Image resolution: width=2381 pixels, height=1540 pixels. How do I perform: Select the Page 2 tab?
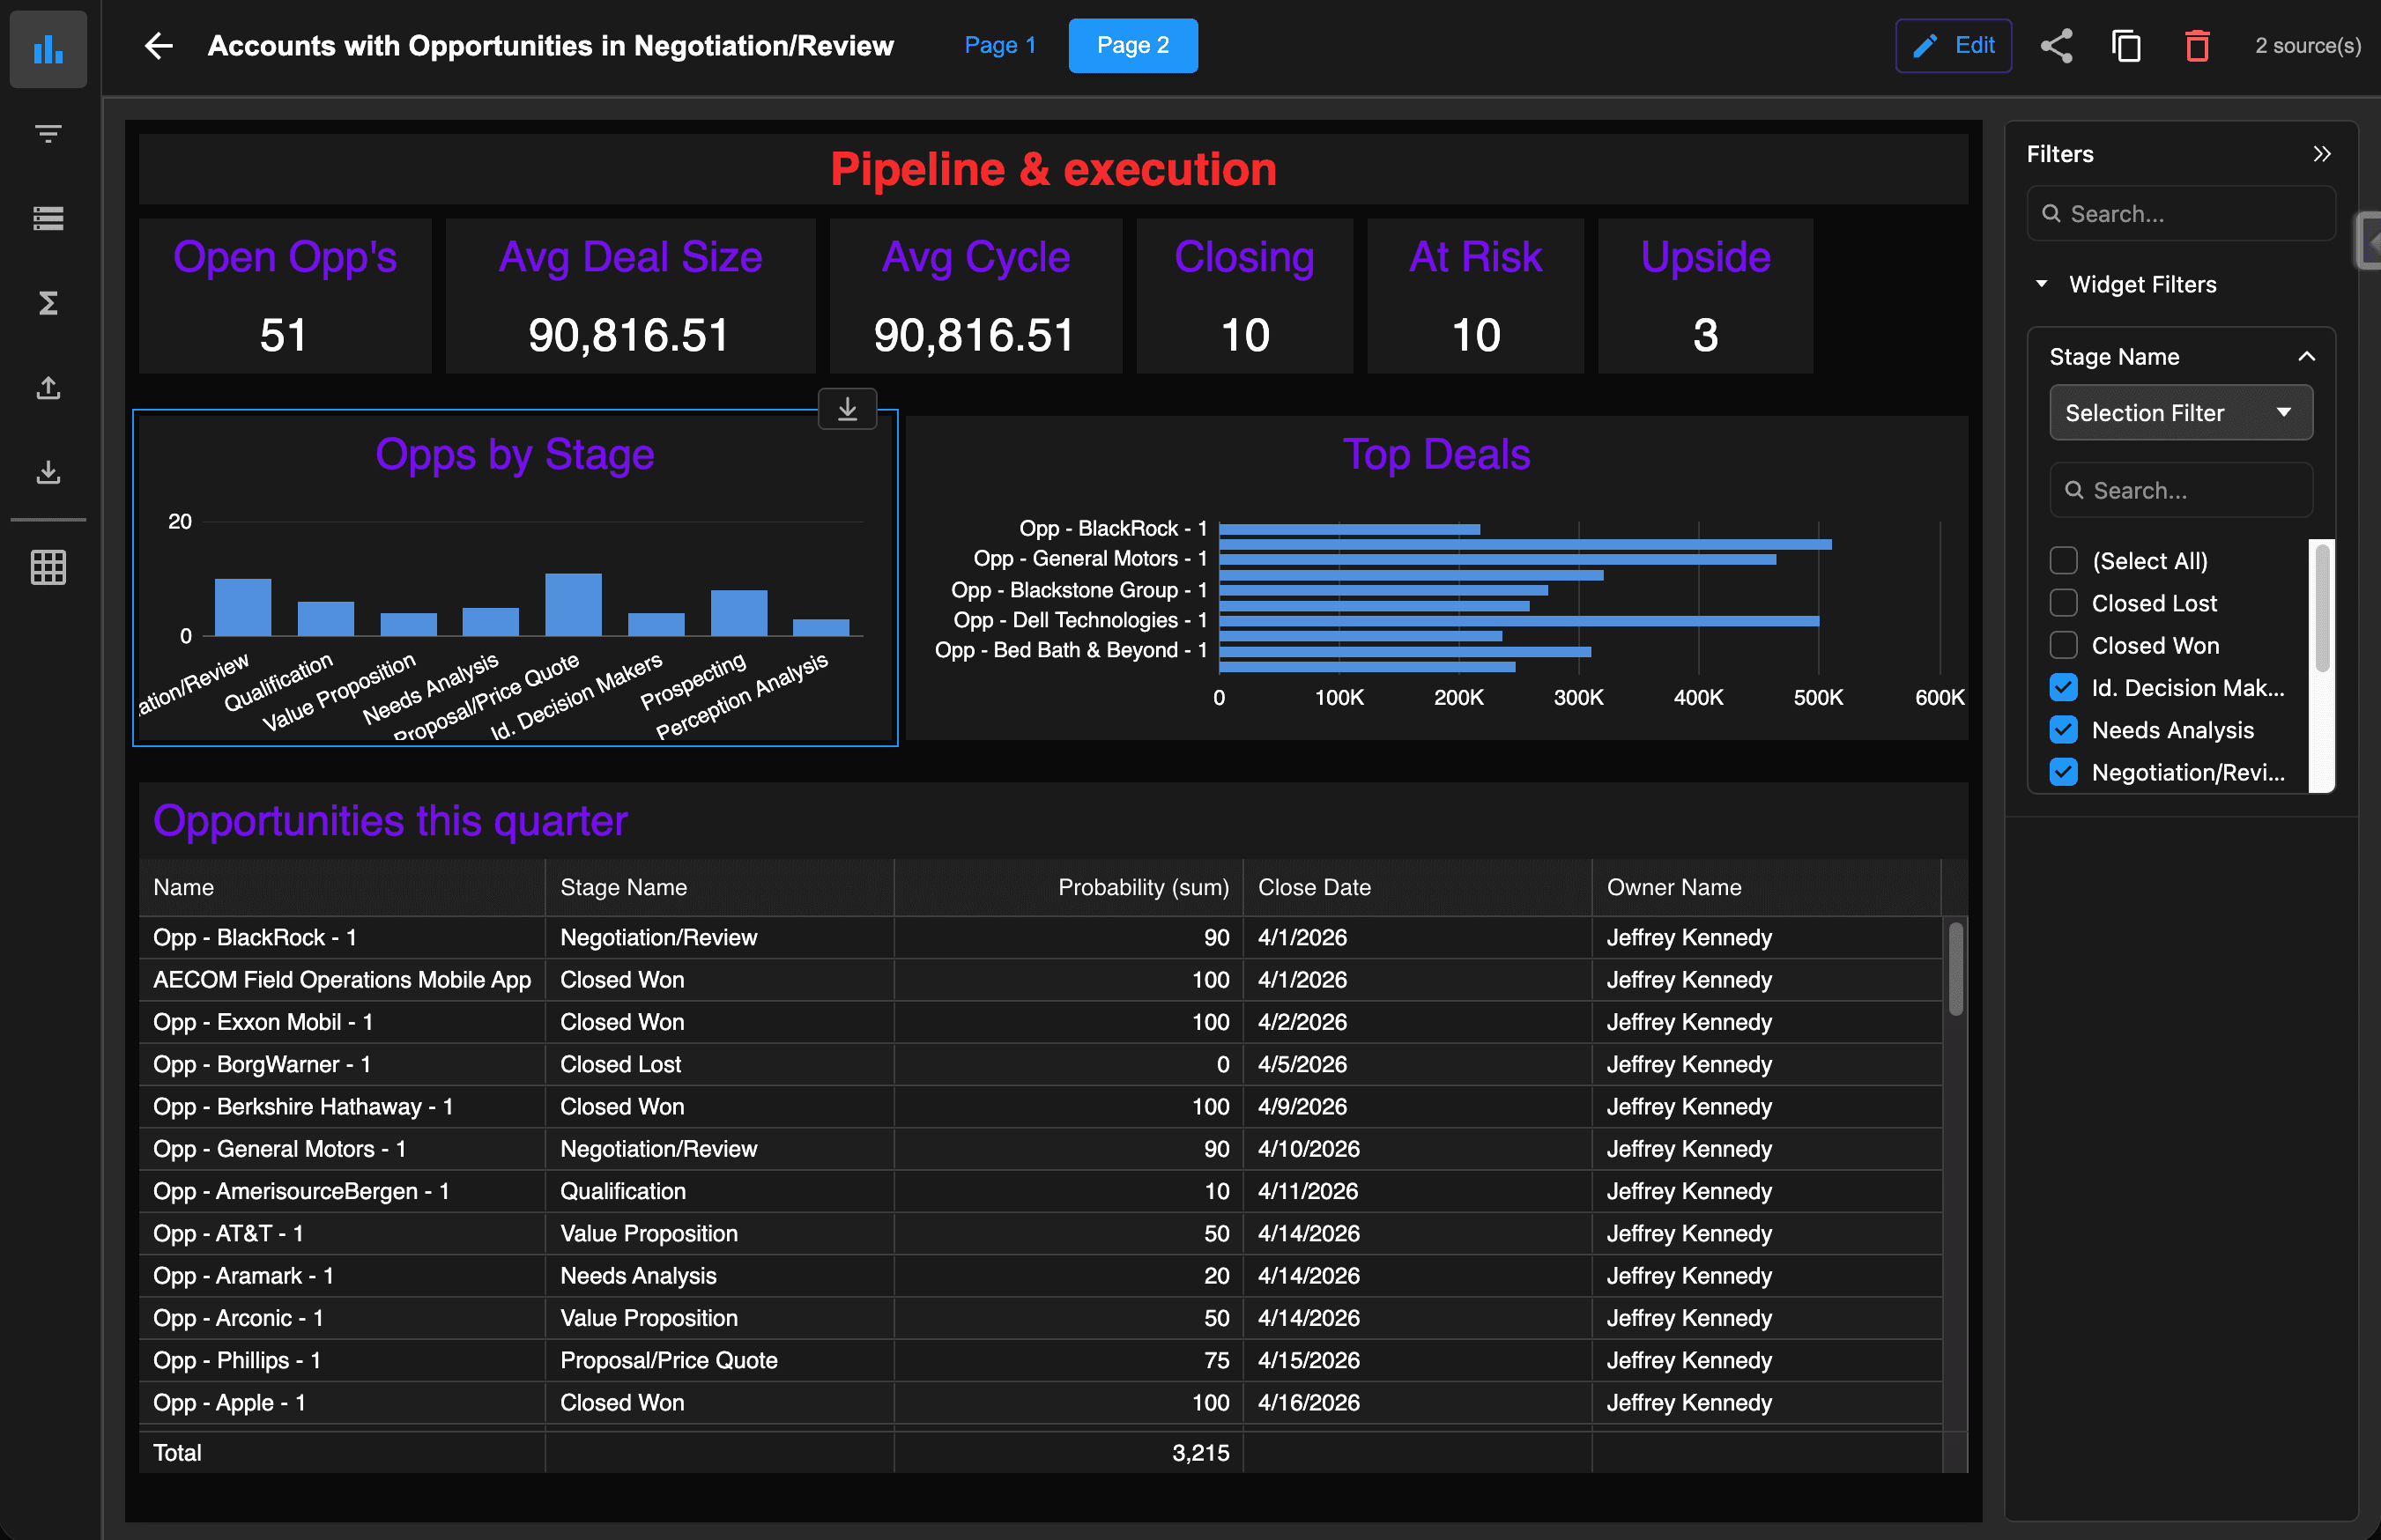[1132, 46]
